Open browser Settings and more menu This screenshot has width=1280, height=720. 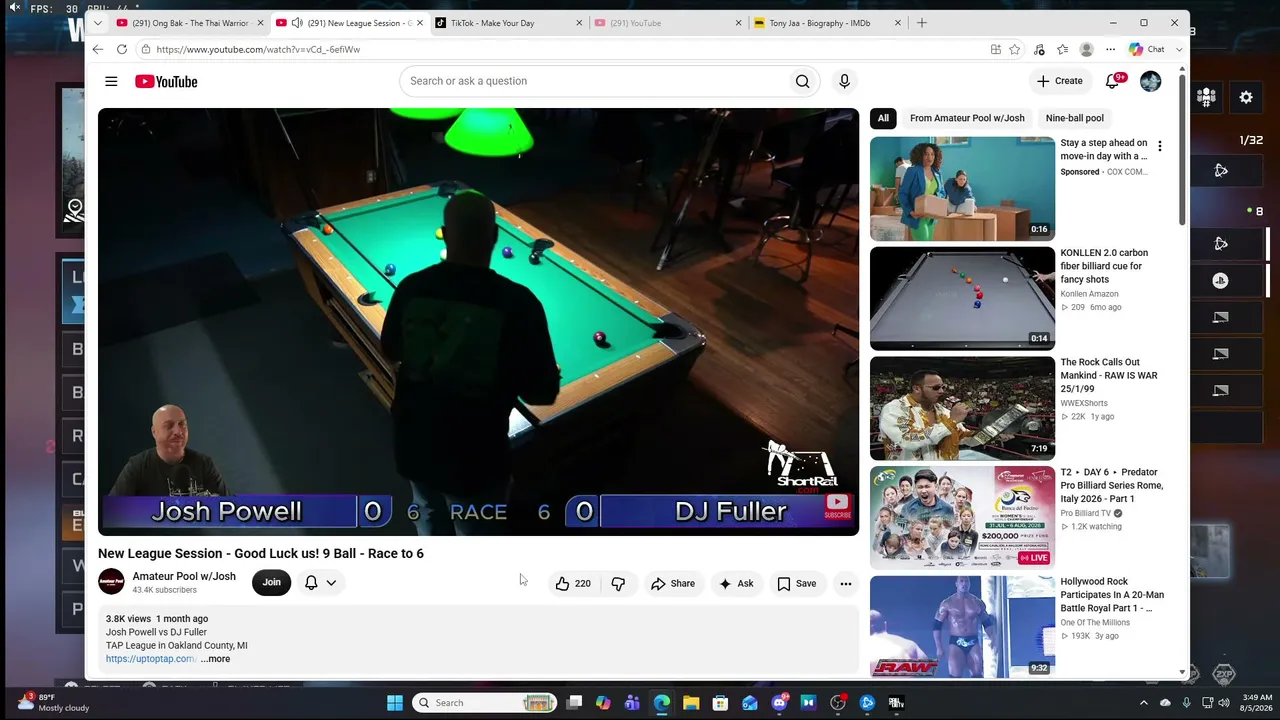(1110, 49)
